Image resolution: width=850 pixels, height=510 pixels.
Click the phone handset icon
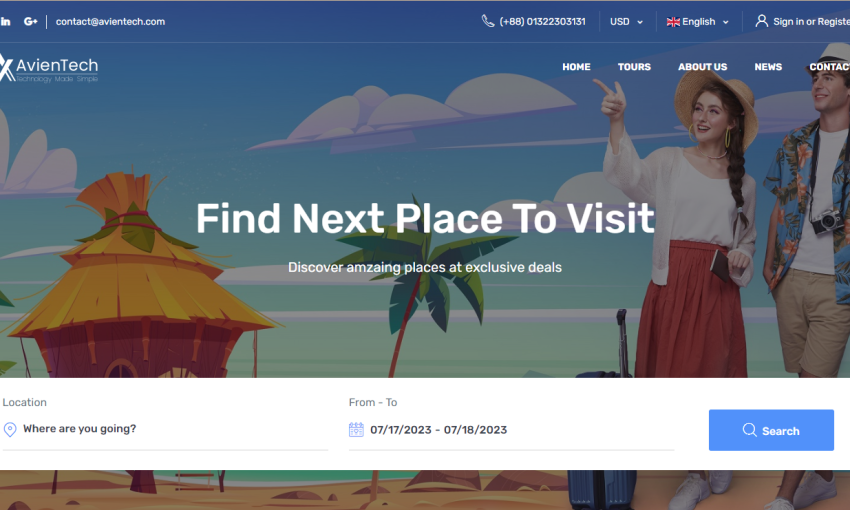(488, 21)
